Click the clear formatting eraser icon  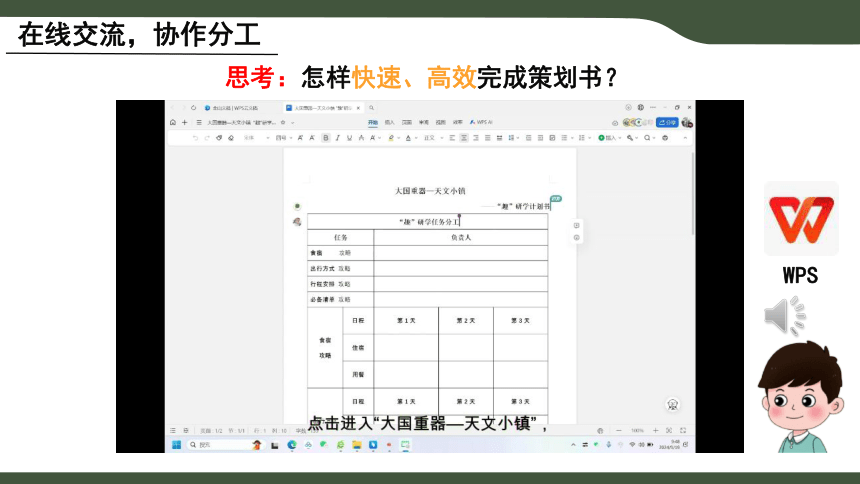[231, 138]
